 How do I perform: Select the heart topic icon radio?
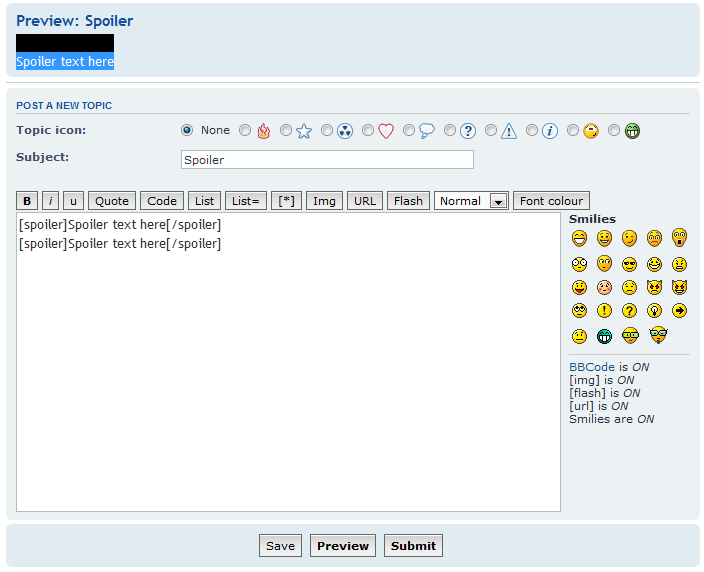[x=368, y=130]
